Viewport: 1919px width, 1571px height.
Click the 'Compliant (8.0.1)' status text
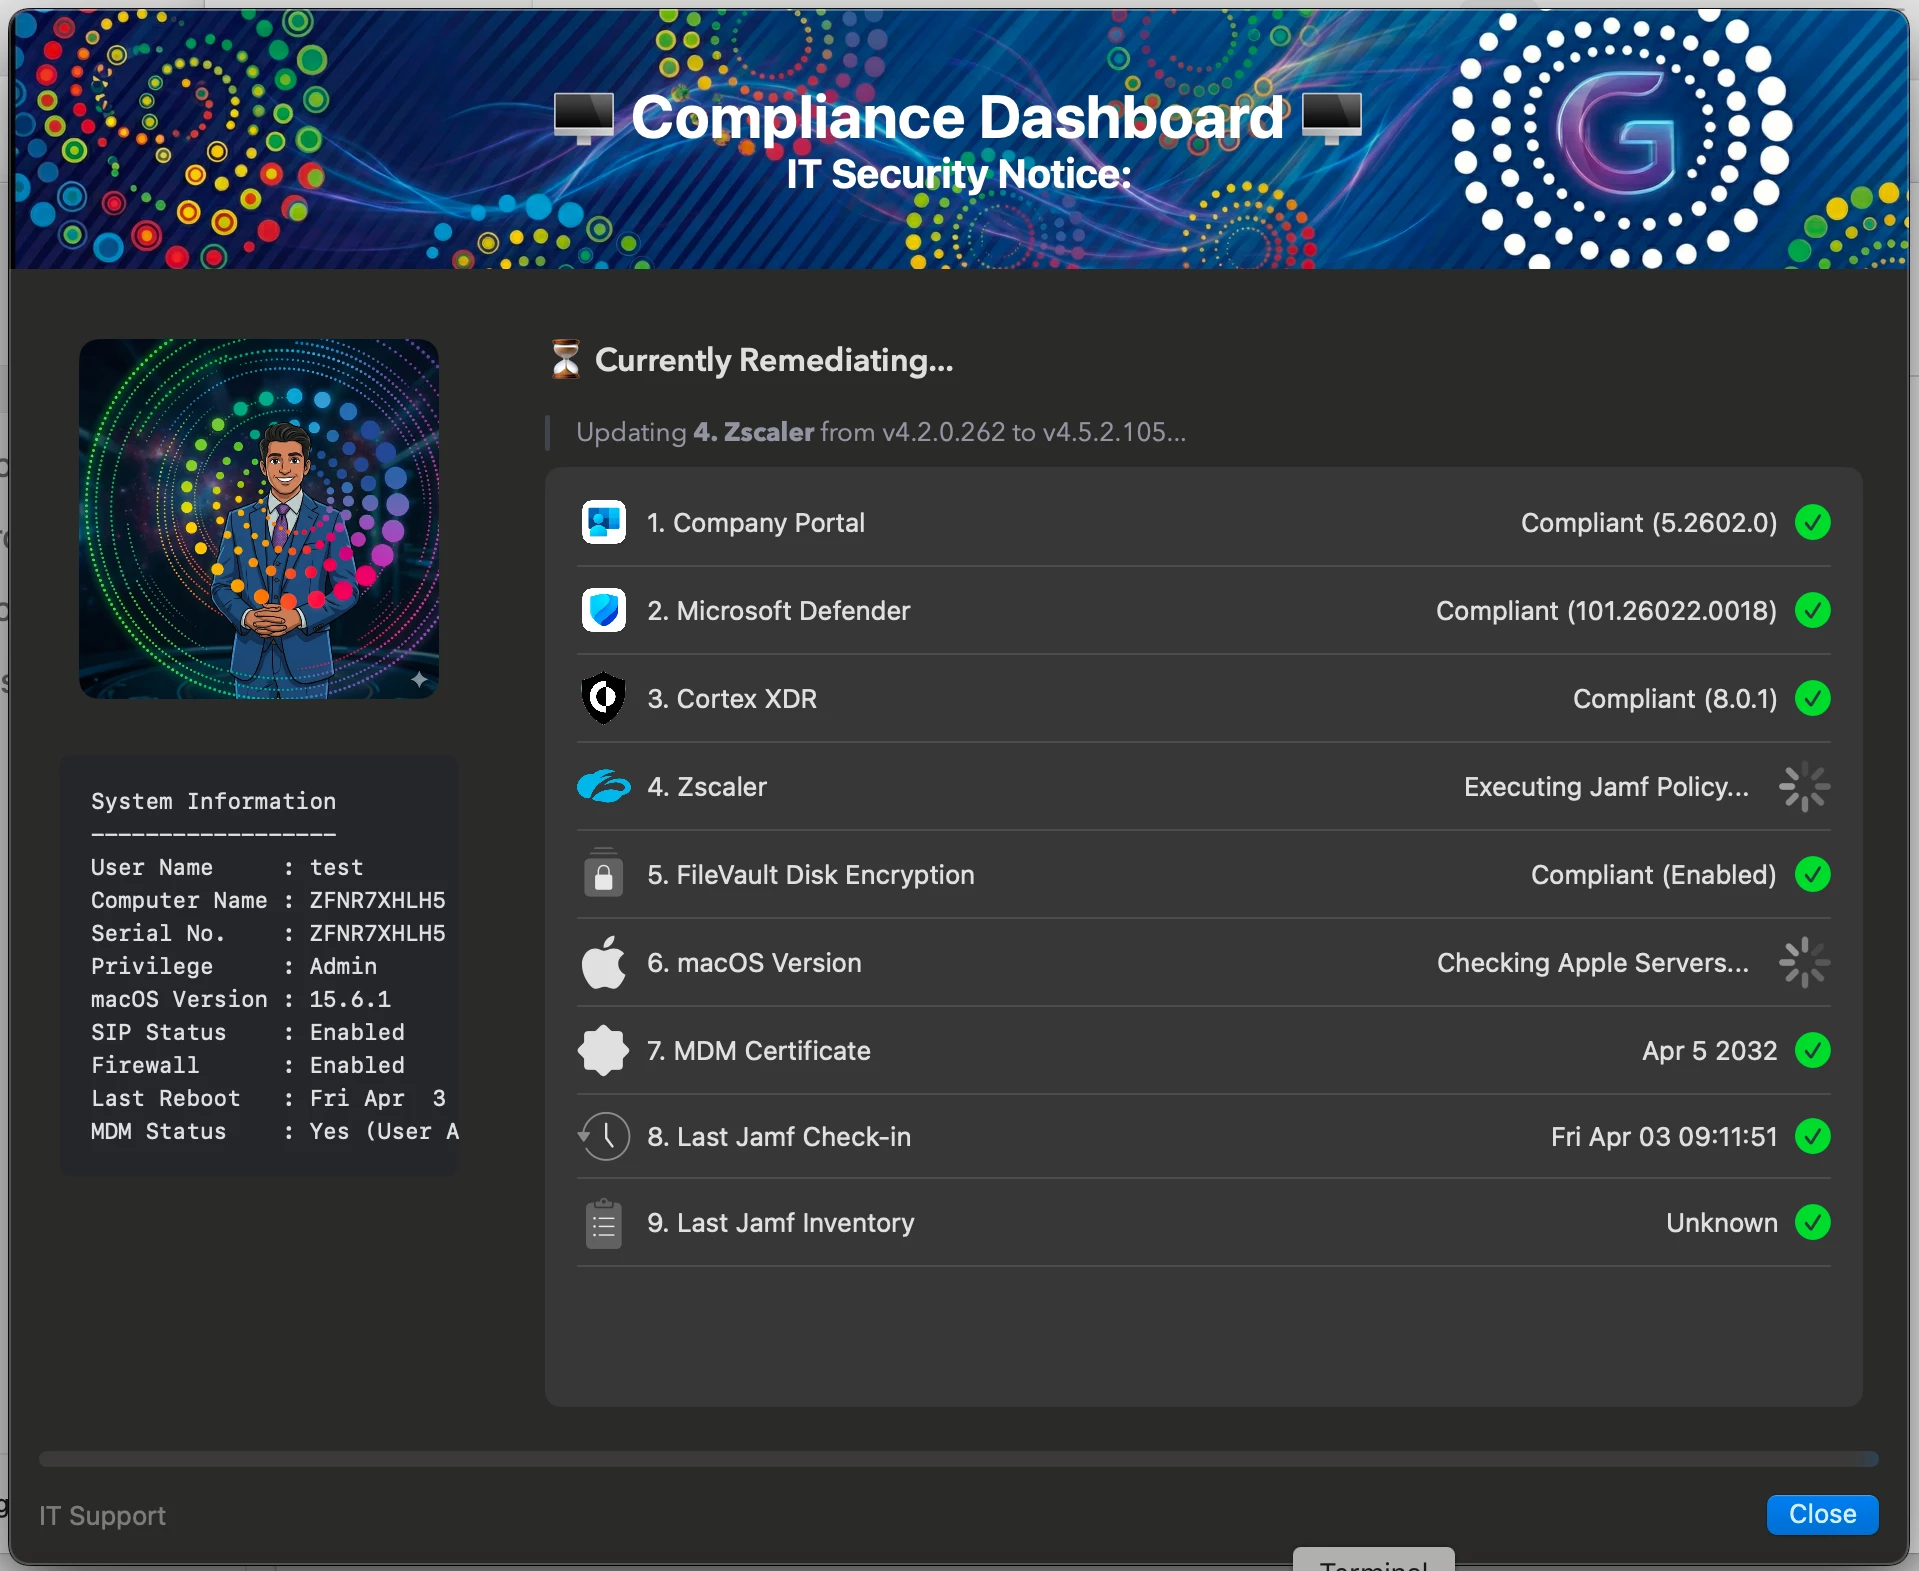pyautogui.click(x=1674, y=699)
